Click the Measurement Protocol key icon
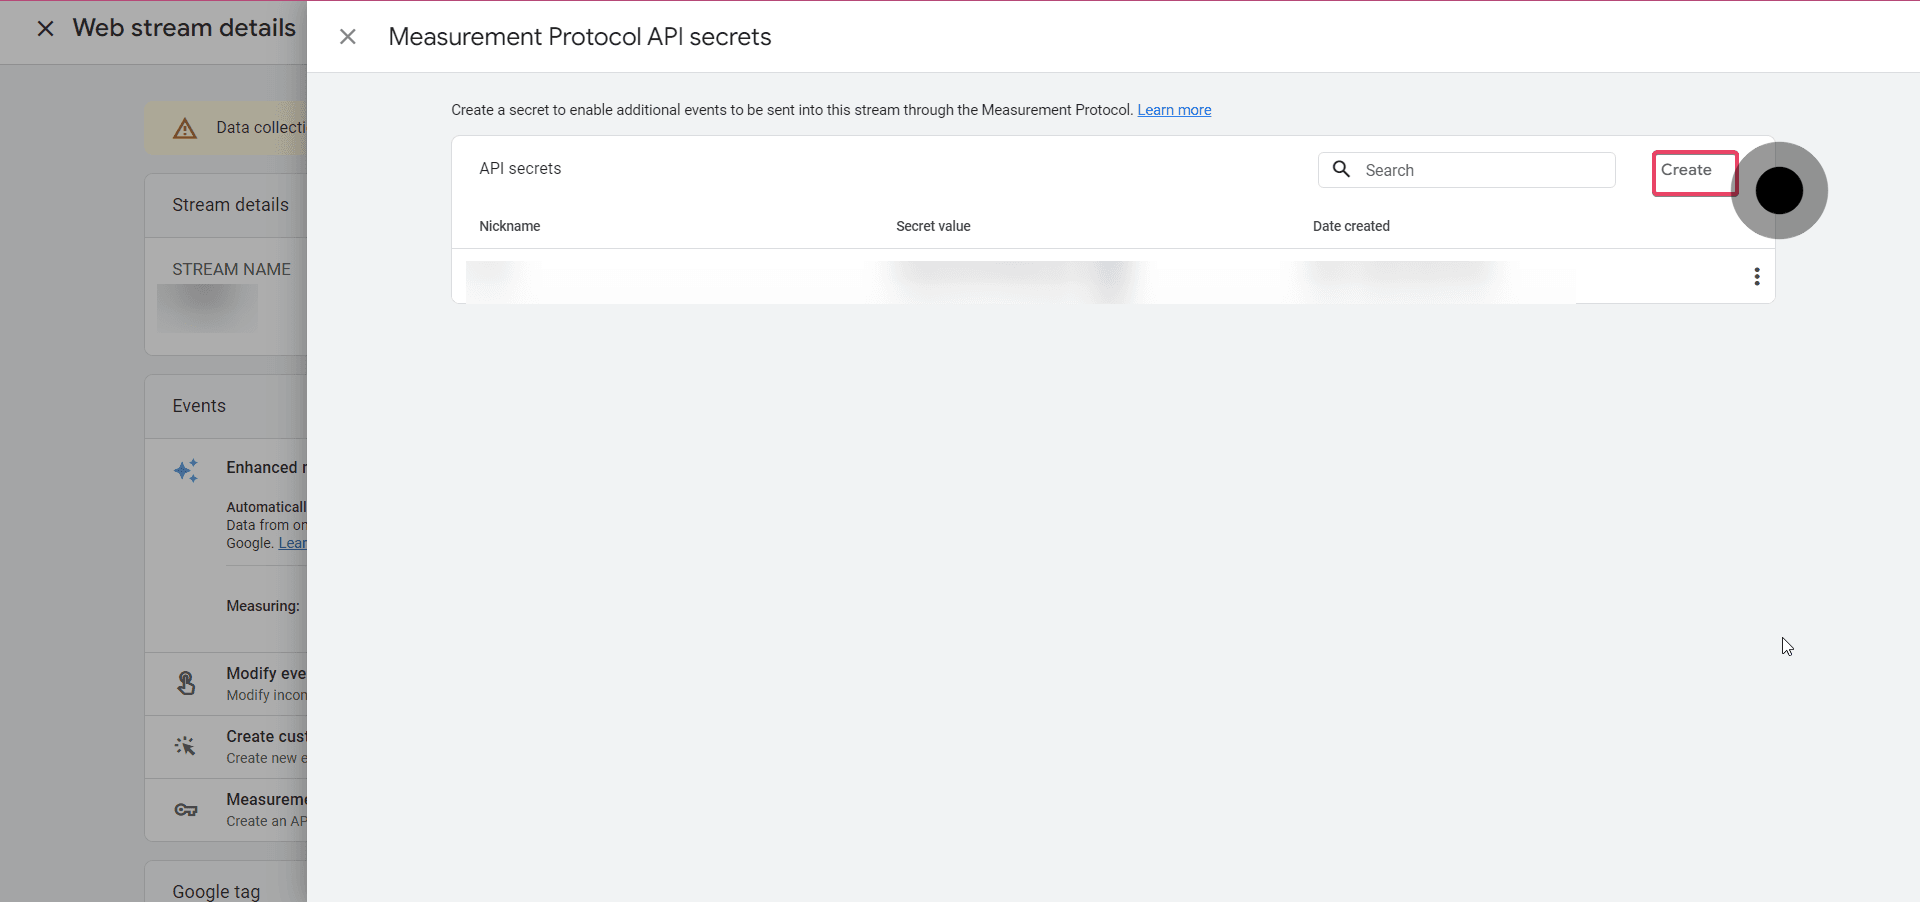The image size is (1920, 902). coord(186,810)
